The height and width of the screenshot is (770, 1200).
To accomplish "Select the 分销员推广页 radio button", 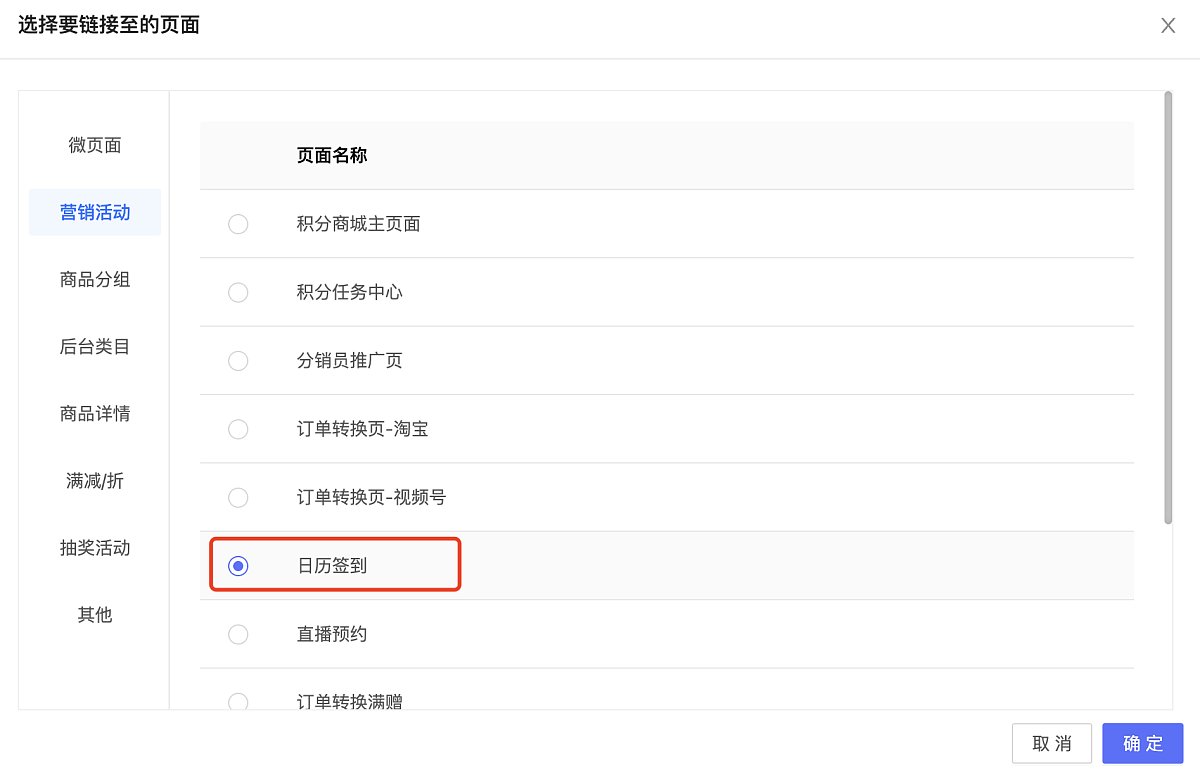I will (238, 360).
